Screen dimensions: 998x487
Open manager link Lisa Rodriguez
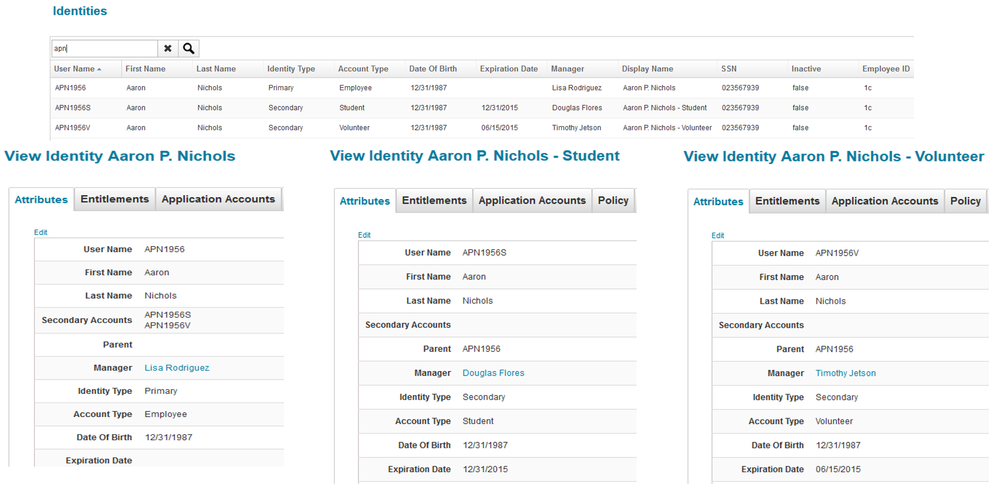[x=177, y=368]
